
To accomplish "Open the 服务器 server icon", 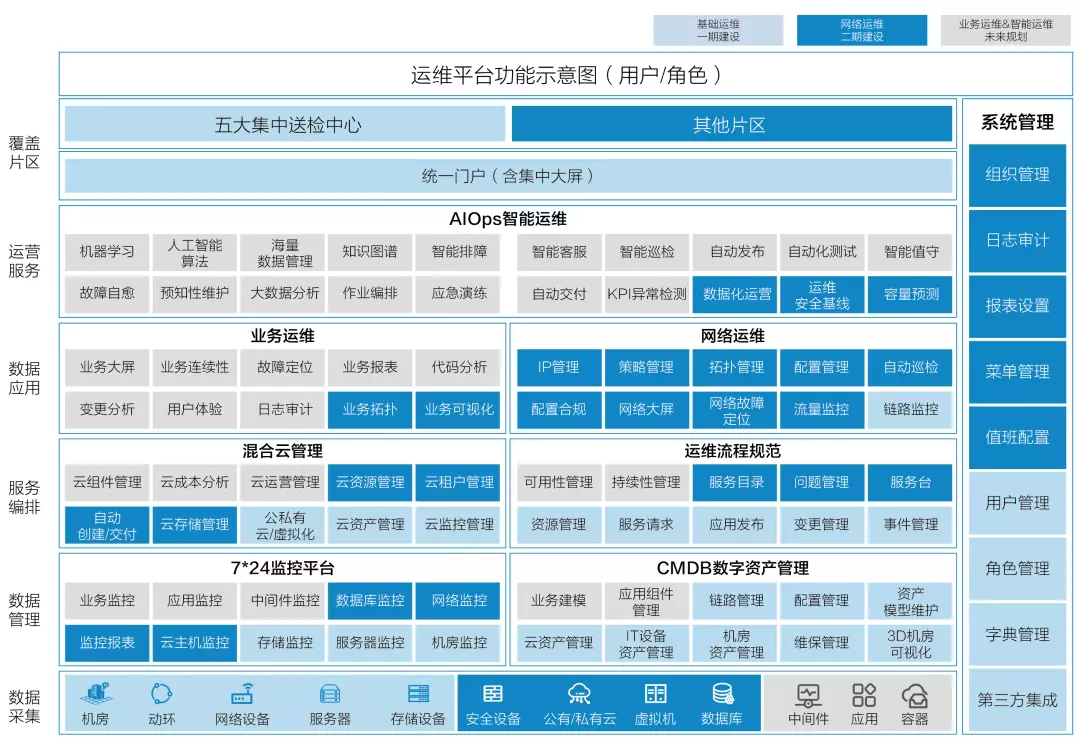I will click(330, 694).
